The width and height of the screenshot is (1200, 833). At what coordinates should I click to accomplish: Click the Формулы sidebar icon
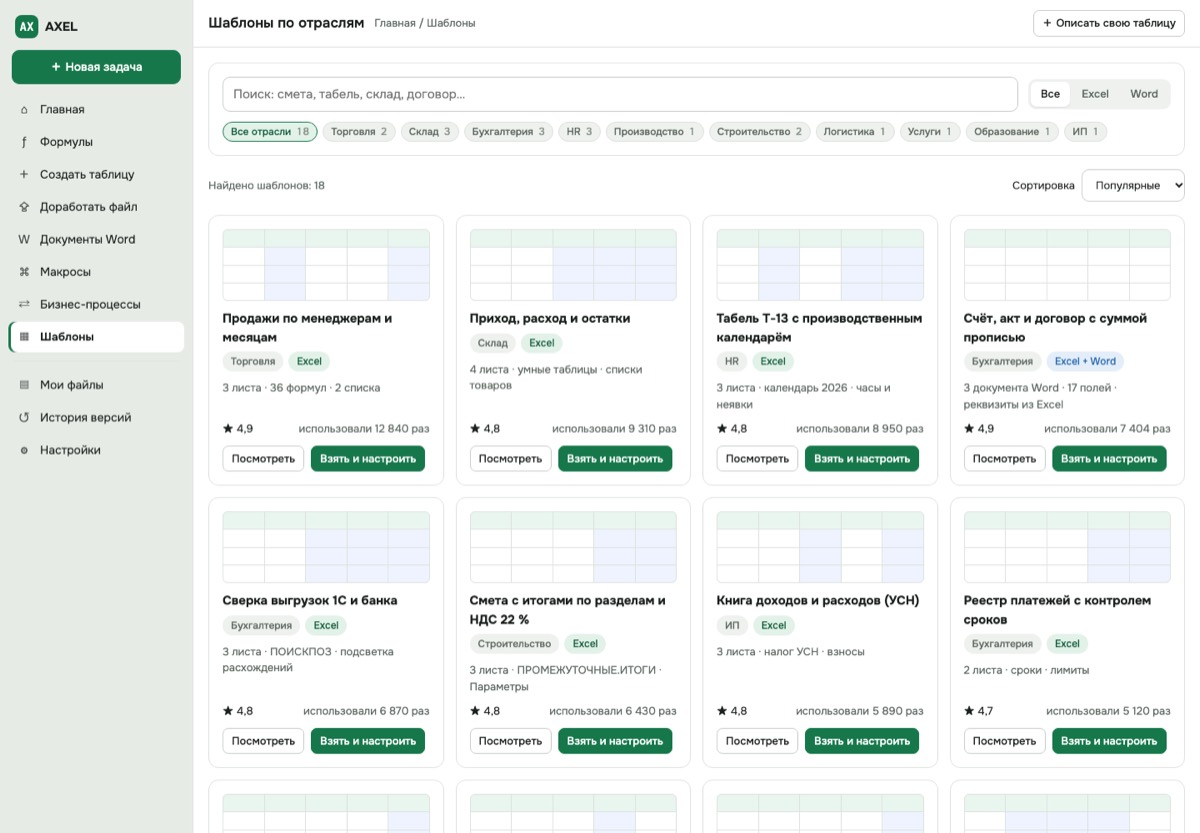pos(24,142)
